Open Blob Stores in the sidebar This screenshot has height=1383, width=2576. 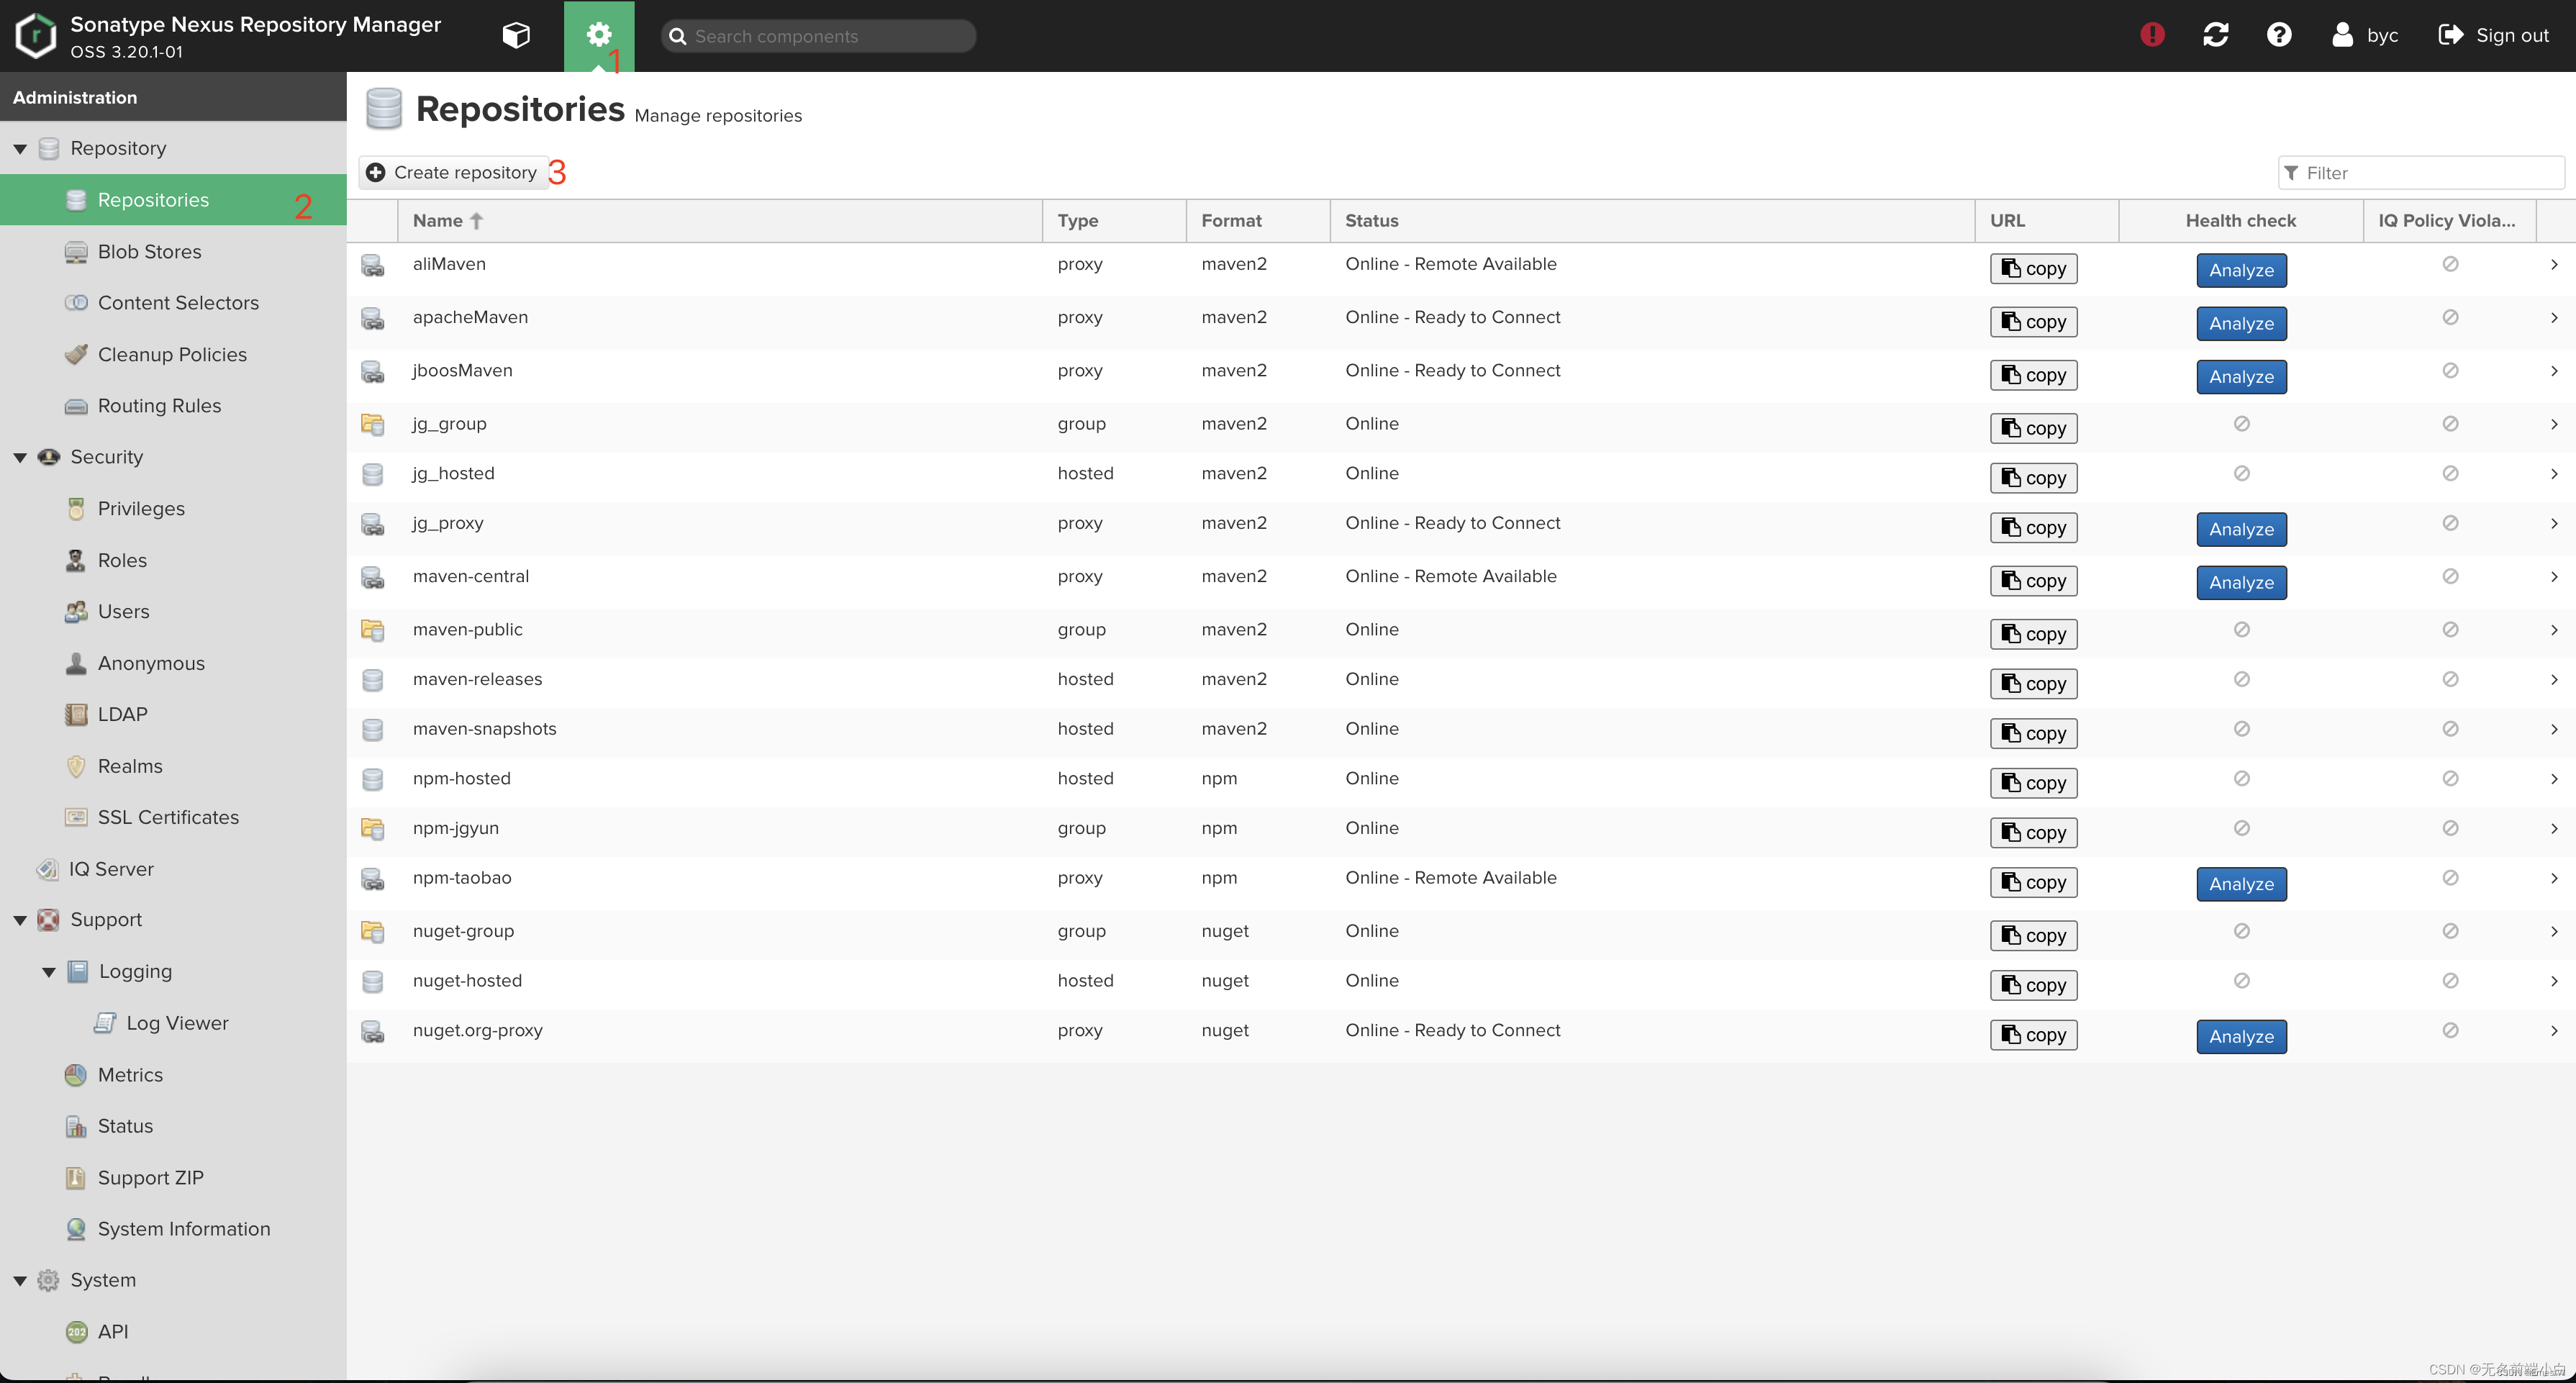(149, 252)
